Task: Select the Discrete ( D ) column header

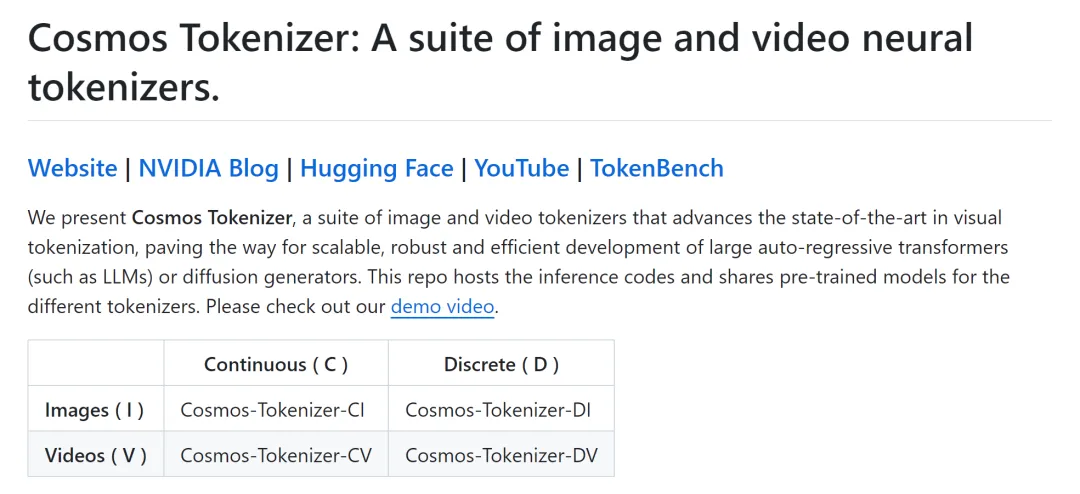Action: click(x=501, y=363)
